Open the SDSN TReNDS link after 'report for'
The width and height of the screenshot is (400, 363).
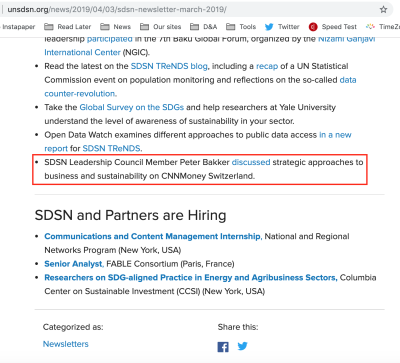tap(112, 148)
